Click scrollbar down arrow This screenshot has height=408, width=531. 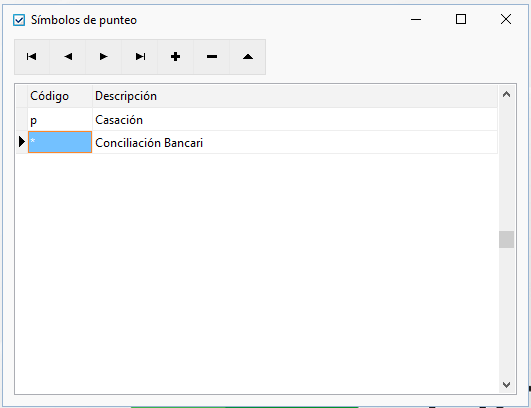pyautogui.click(x=506, y=385)
